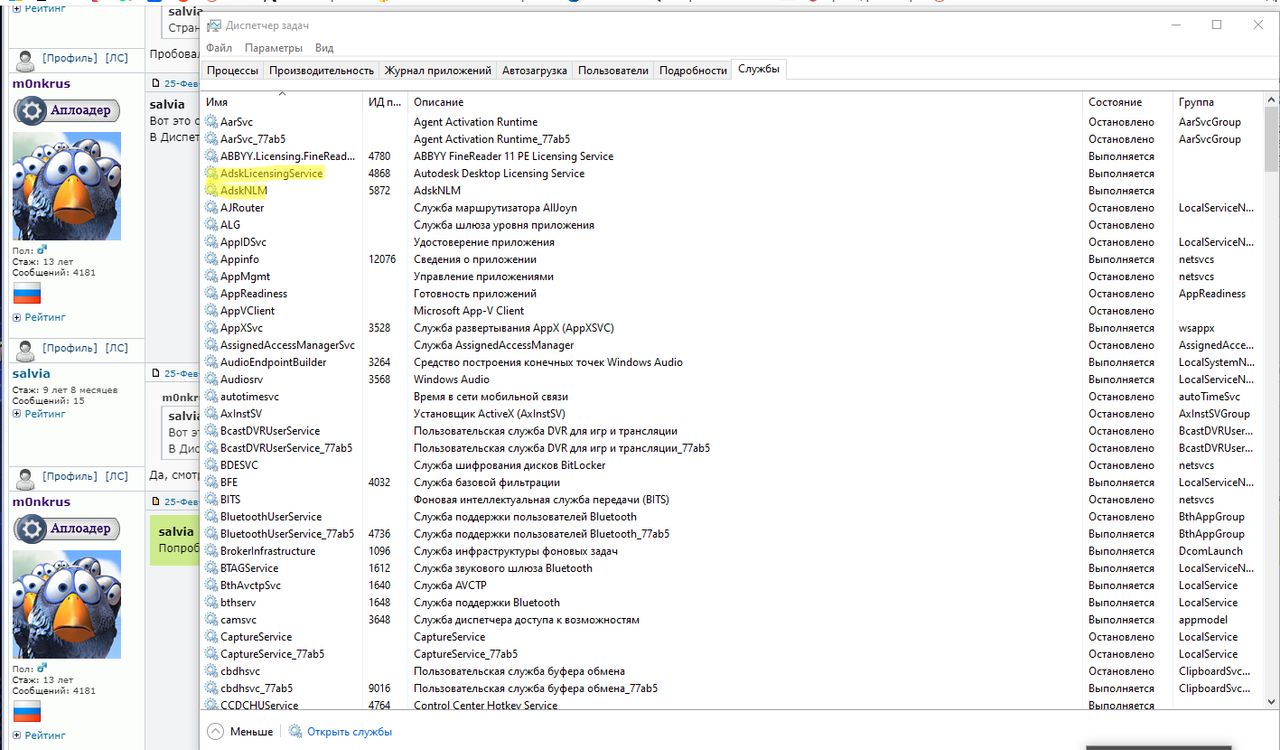Click the [ЛС] link next to salvia's profile
1280x750 pixels.
click(x=117, y=348)
